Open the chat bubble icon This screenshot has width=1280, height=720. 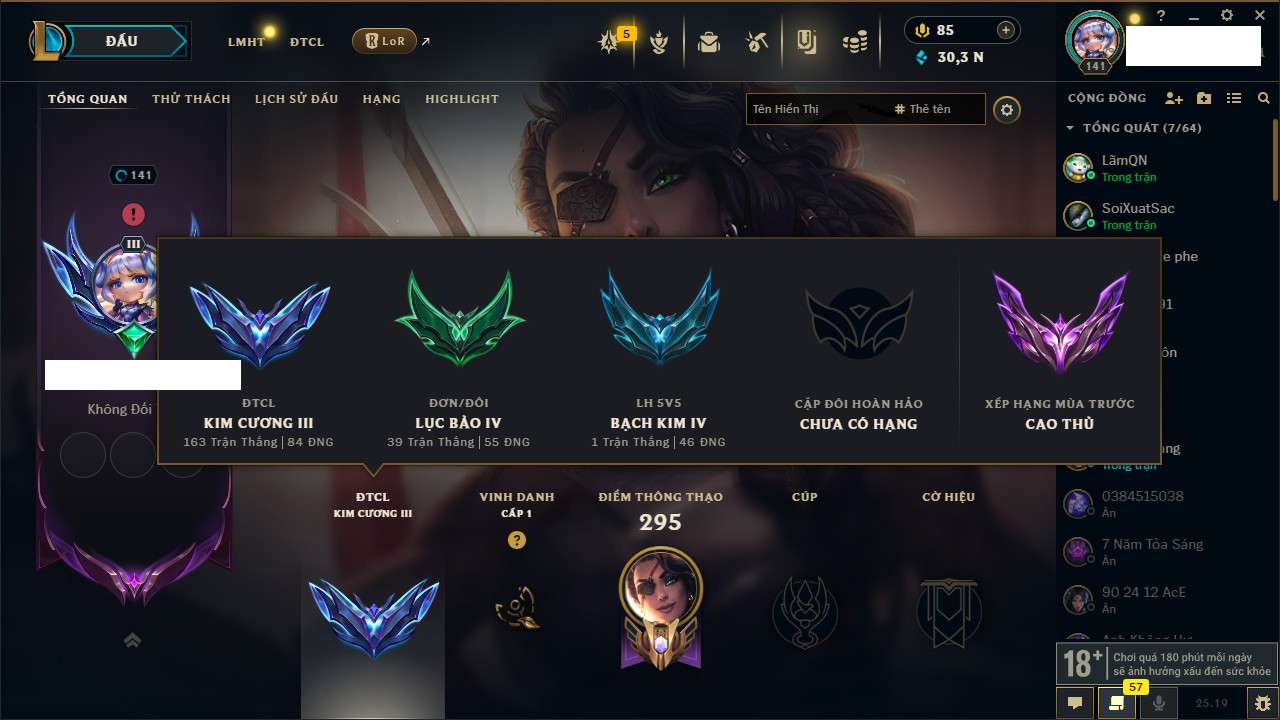tap(1075, 703)
